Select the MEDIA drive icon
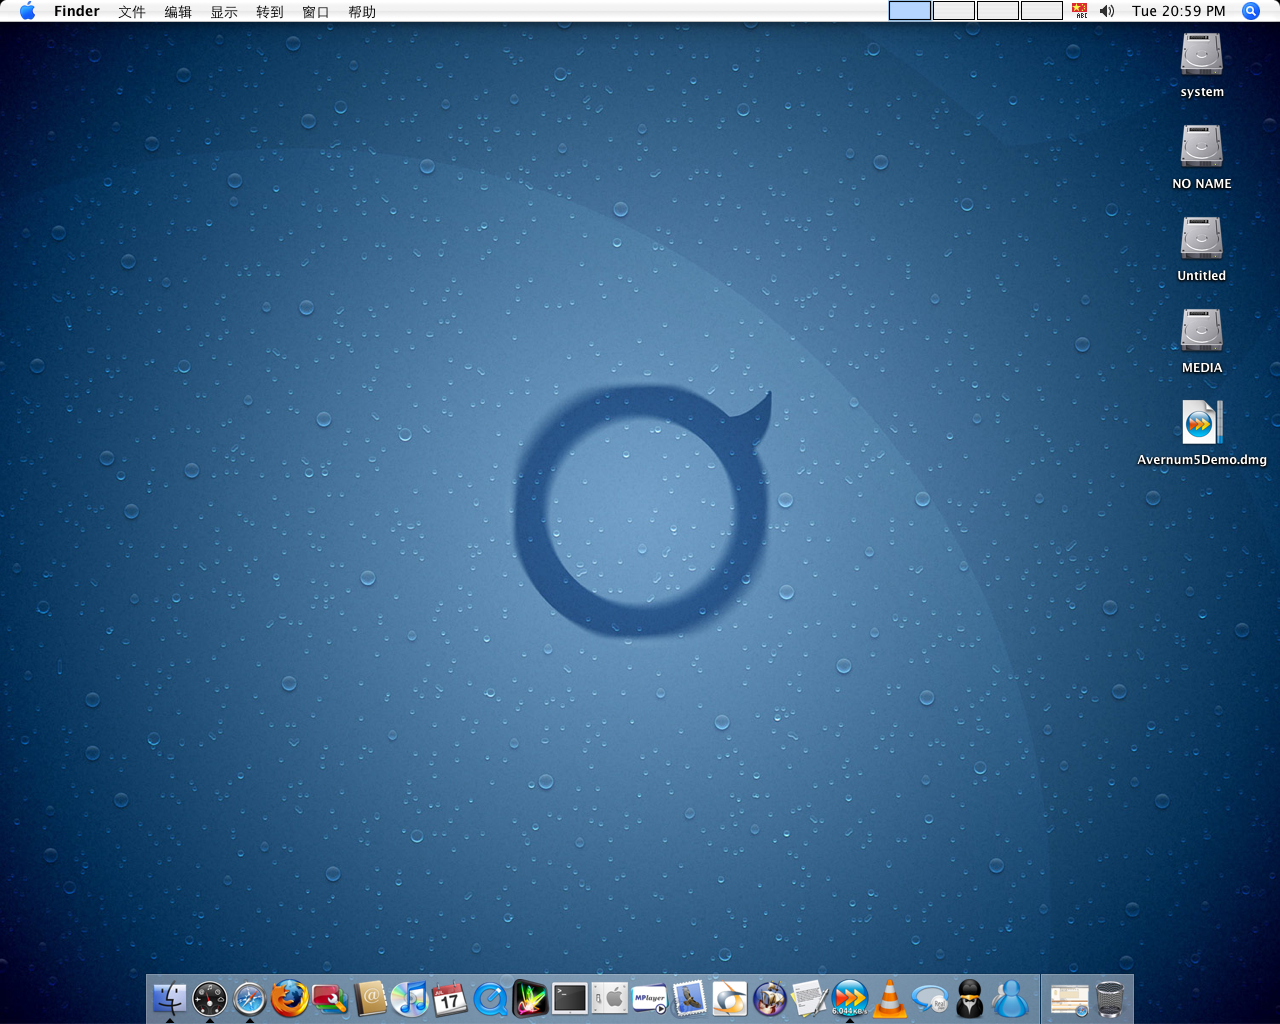The height and width of the screenshot is (1024, 1280). [x=1202, y=331]
